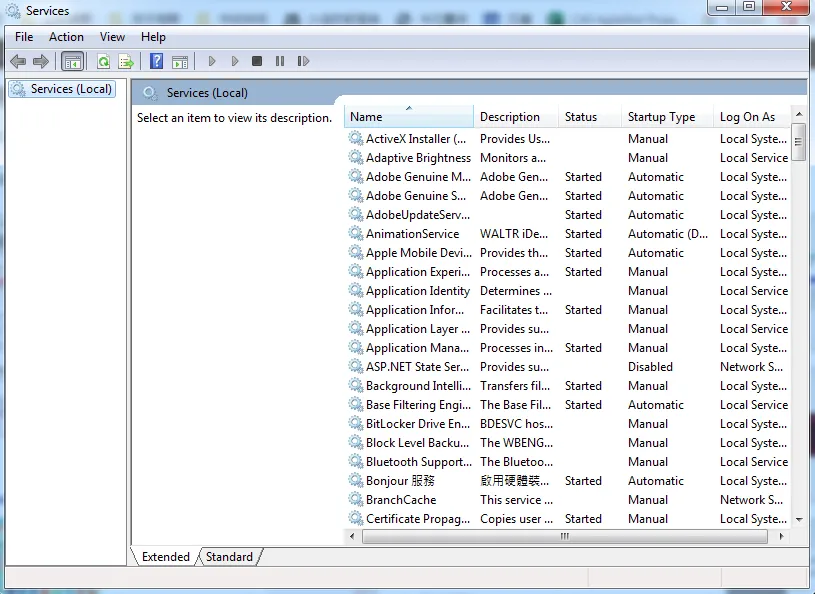The width and height of the screenshot is (815, 594).
Task: Click the gear icon beside Application Identity
Action: [x=356, y=290]
